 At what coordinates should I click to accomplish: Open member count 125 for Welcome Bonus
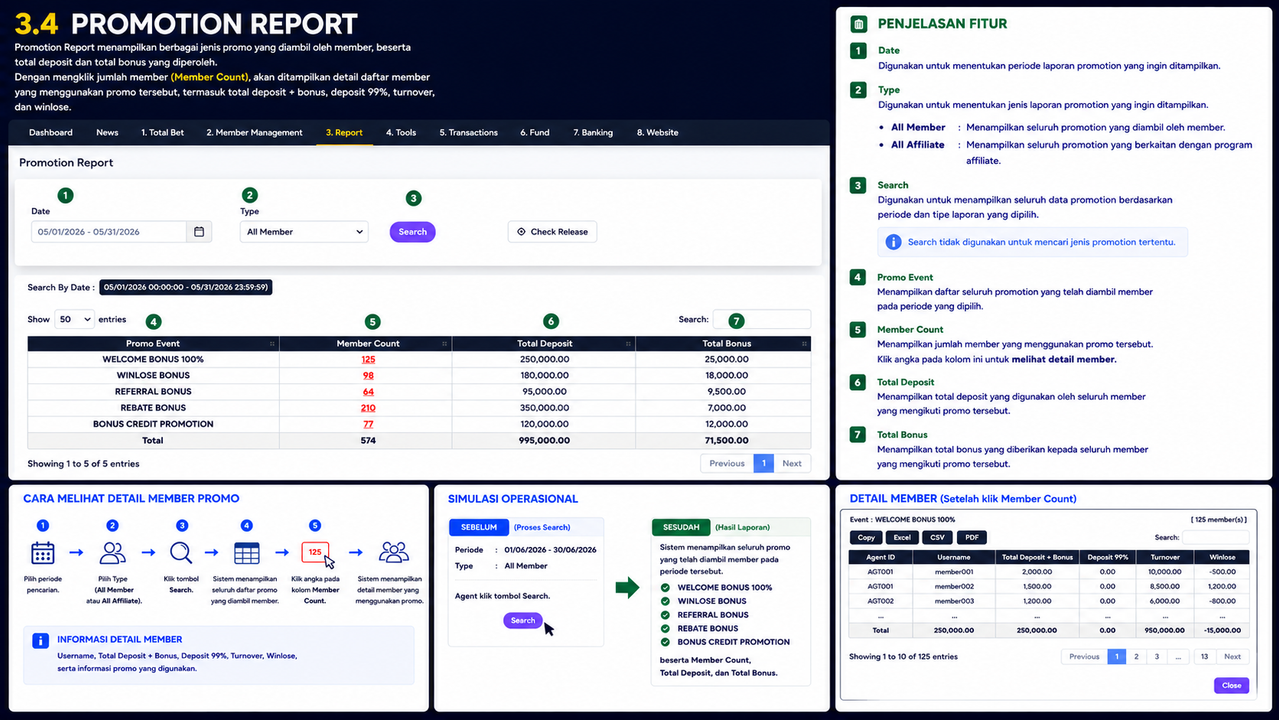tap(368, 359)
